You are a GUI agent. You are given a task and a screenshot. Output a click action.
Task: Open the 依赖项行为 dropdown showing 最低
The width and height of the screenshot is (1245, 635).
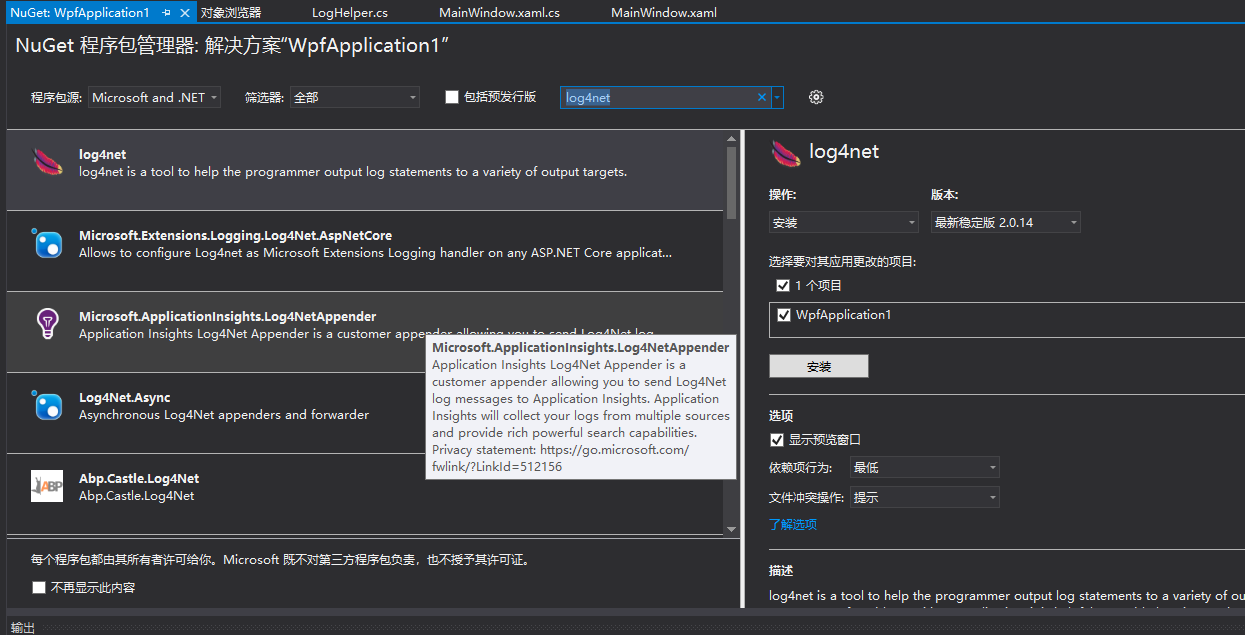pyautogui.click(x=925, y=467)
